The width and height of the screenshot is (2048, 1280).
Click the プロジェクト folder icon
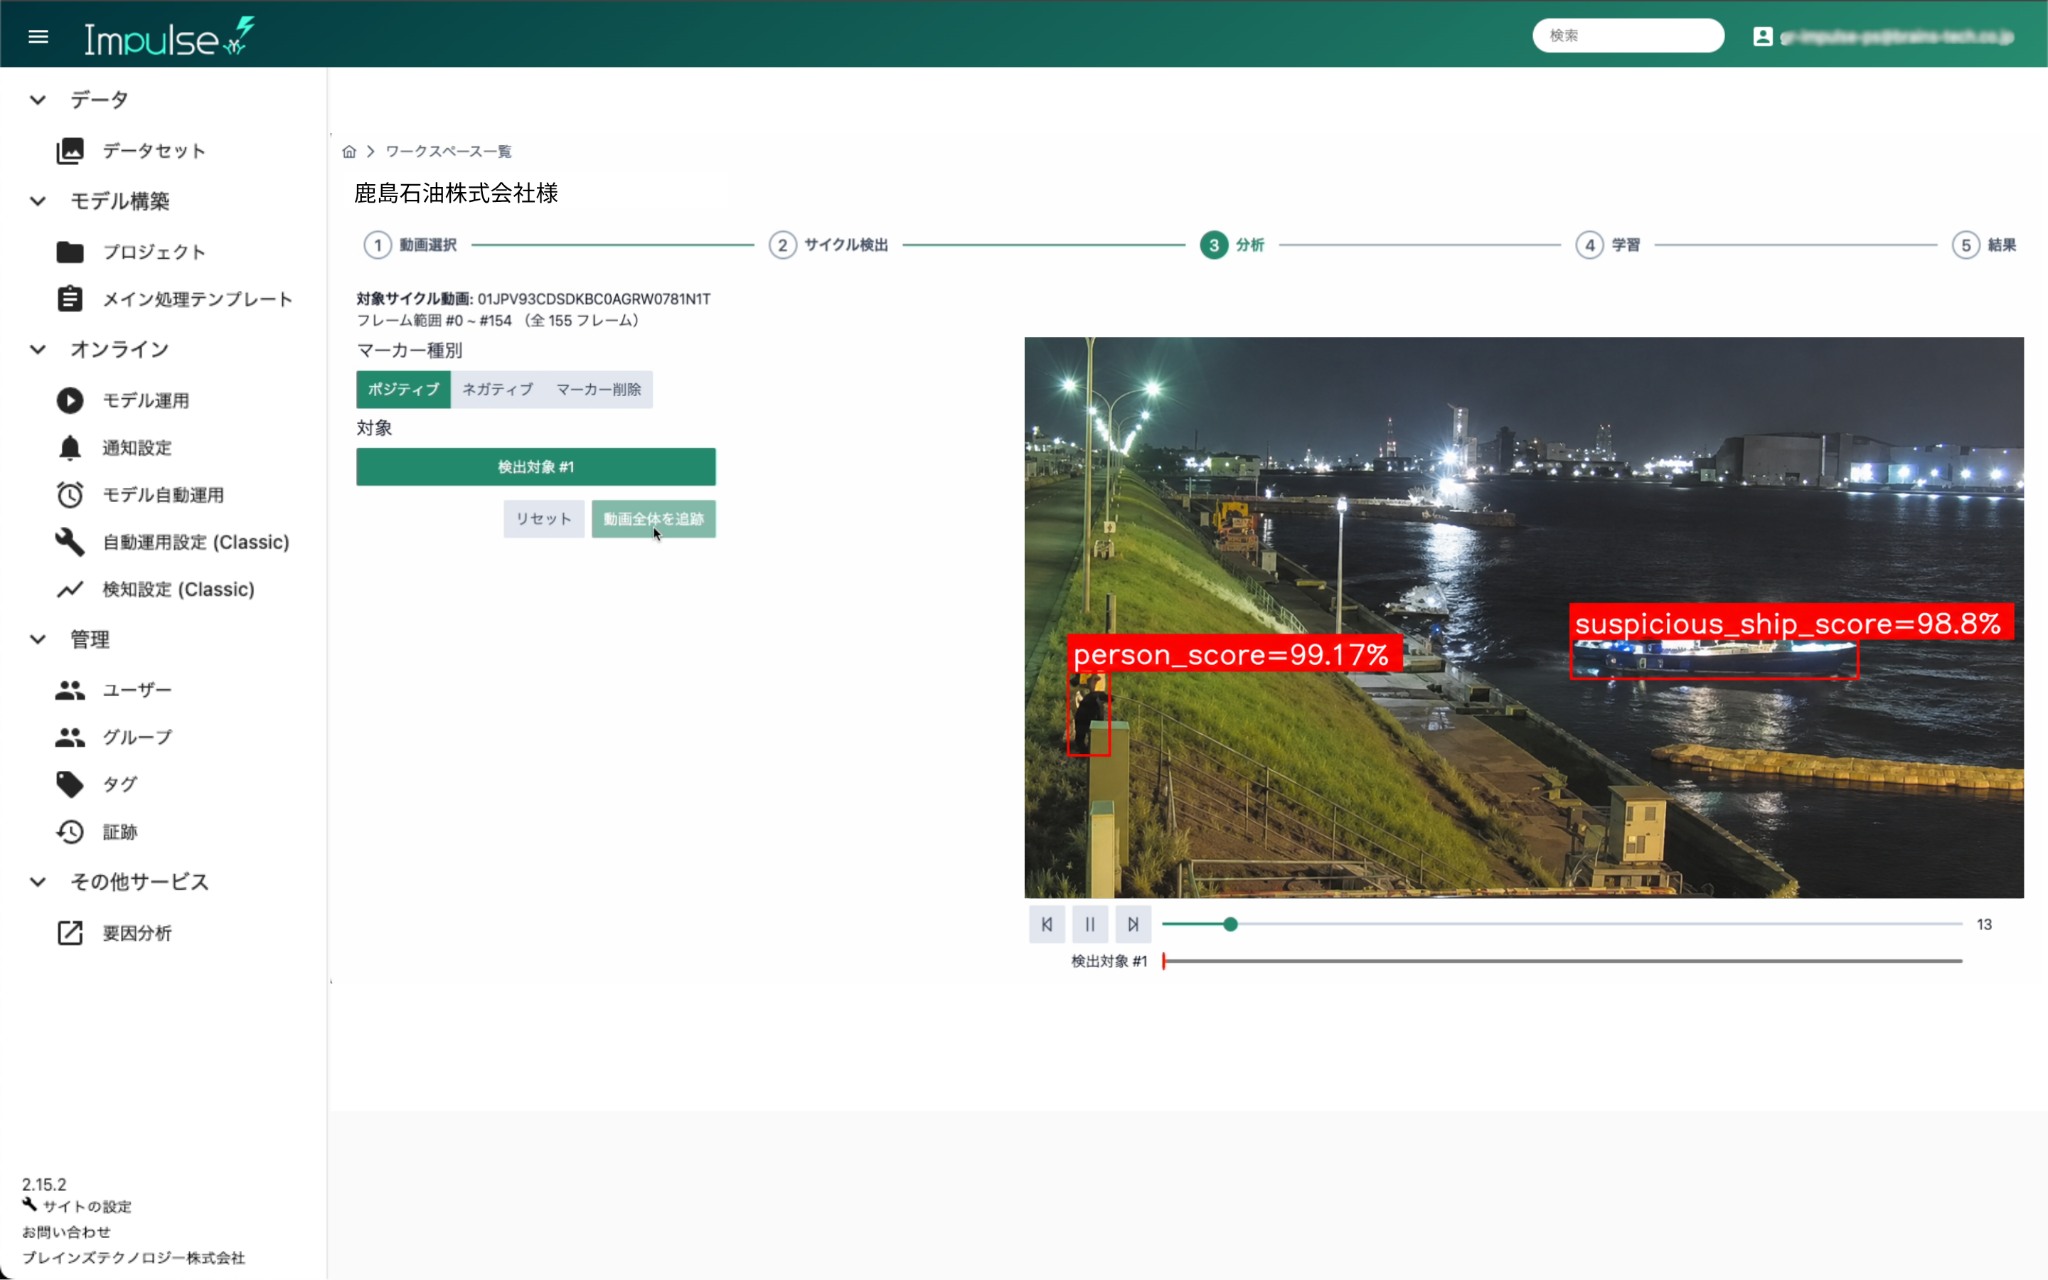[70, 252]
